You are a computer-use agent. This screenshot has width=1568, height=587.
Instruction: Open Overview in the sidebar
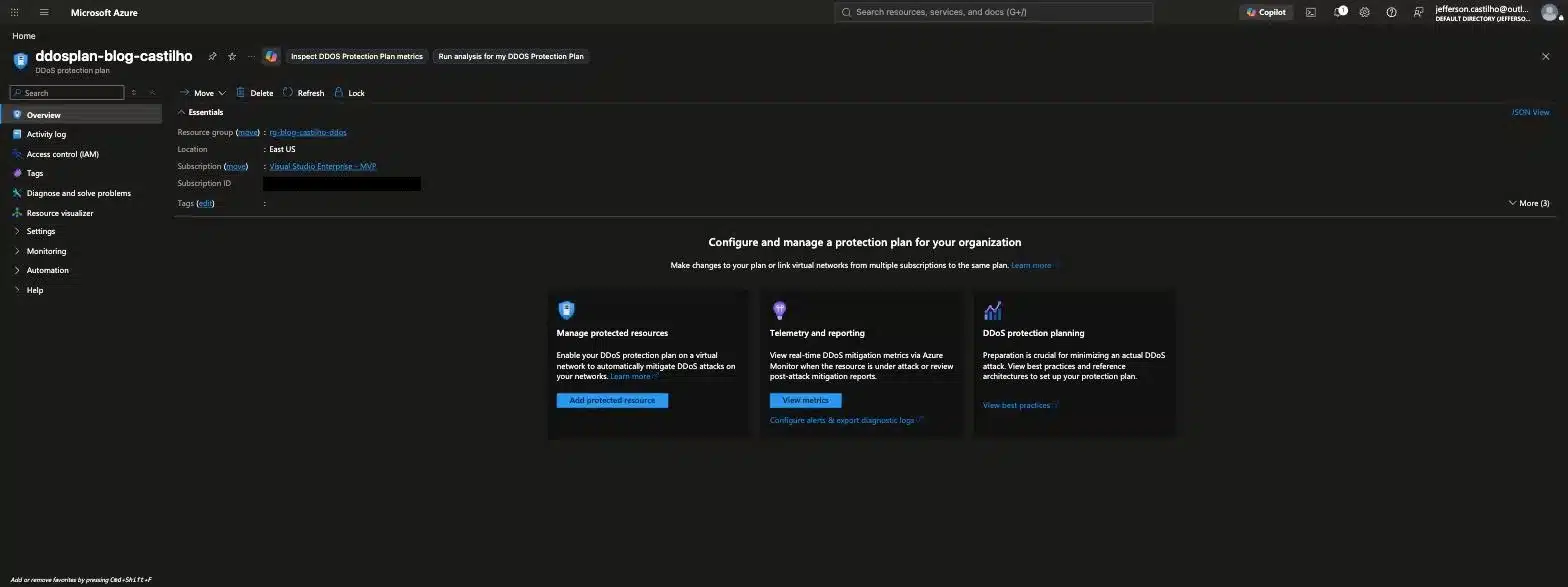(81, 115)
